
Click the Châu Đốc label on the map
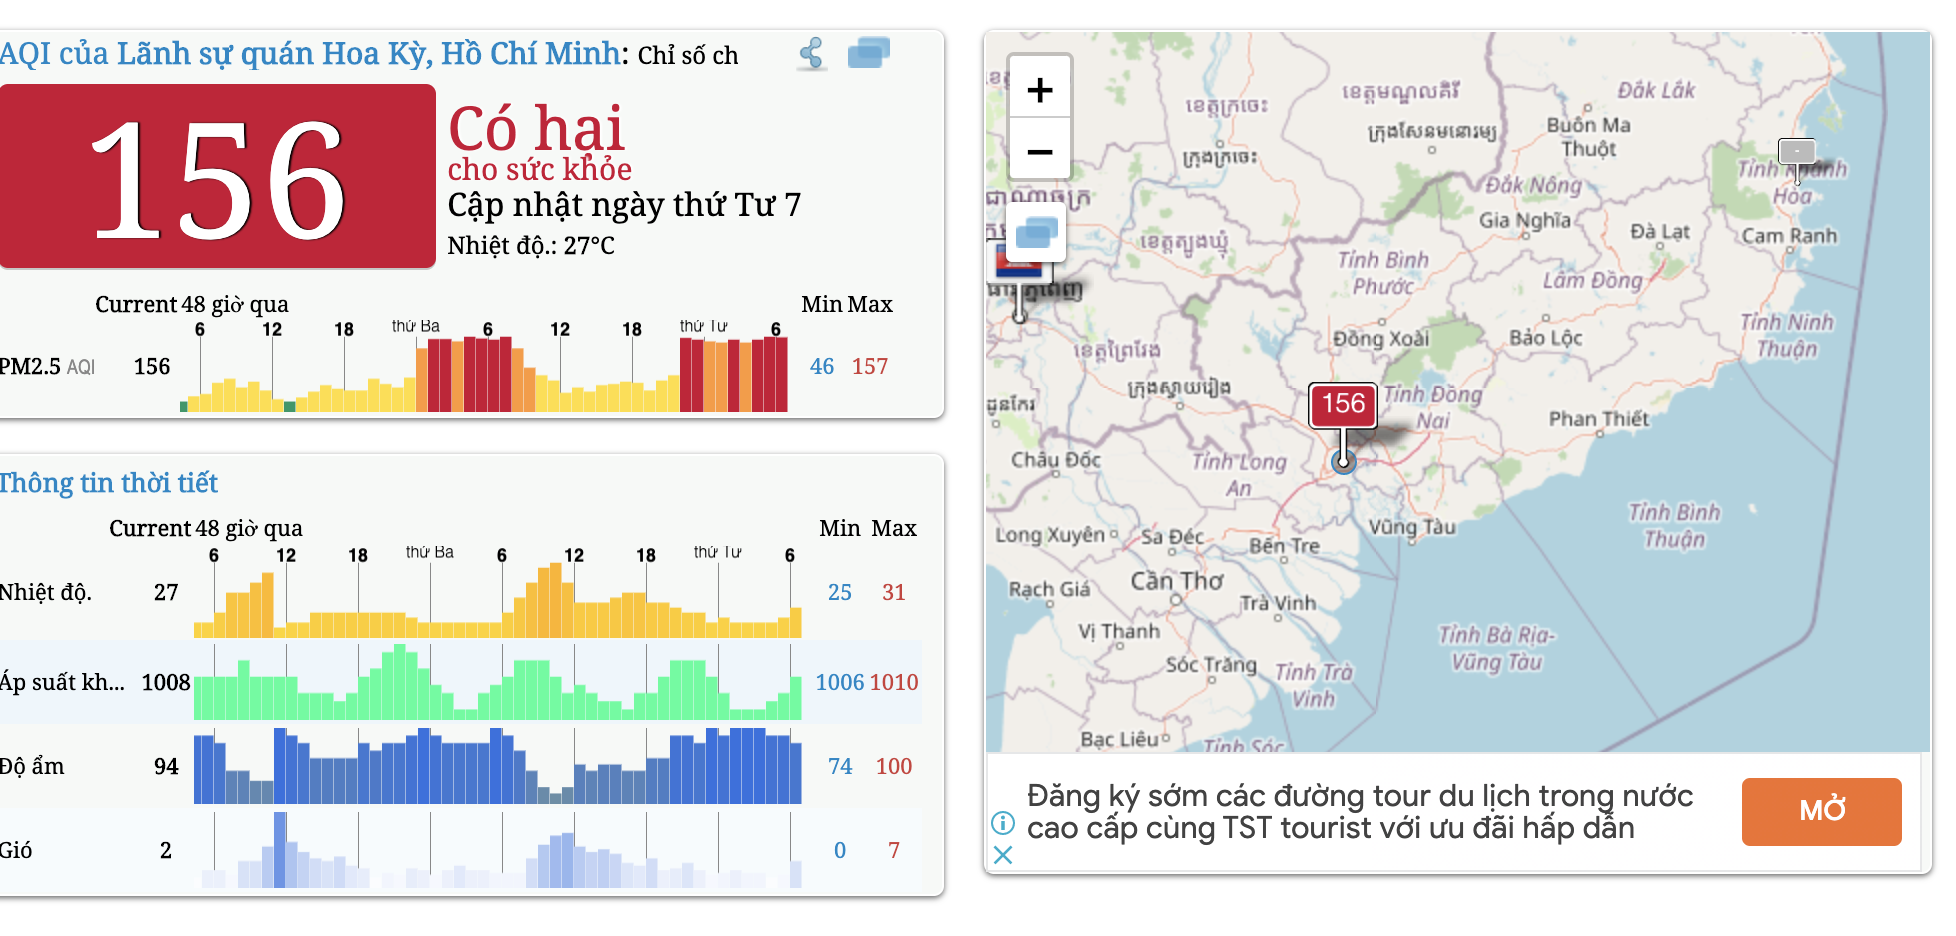click(1056, 460)
